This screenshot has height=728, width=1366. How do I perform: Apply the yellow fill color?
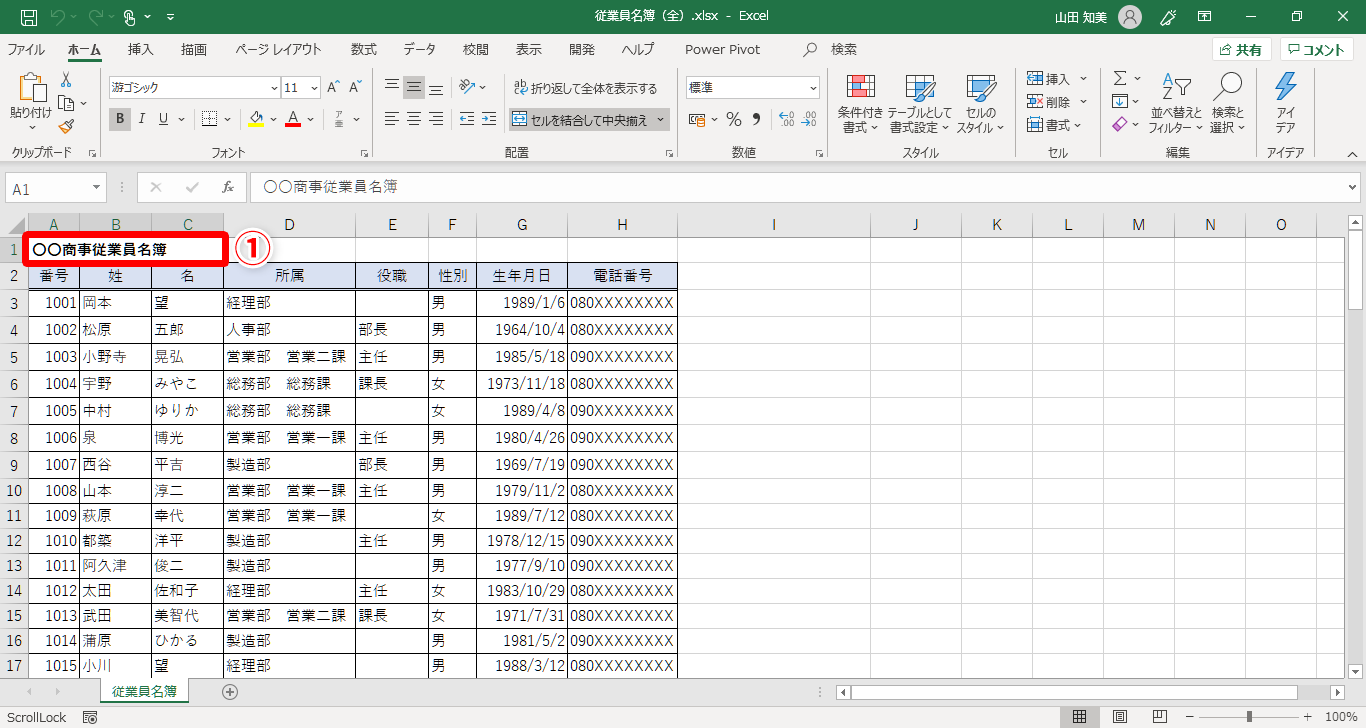tap(255, 120)
